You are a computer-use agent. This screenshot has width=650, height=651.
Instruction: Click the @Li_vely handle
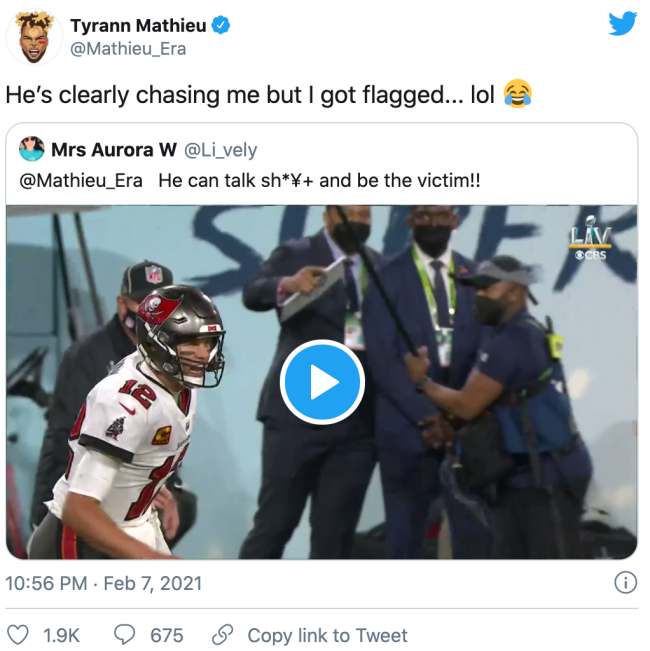[x=221, y=150]
